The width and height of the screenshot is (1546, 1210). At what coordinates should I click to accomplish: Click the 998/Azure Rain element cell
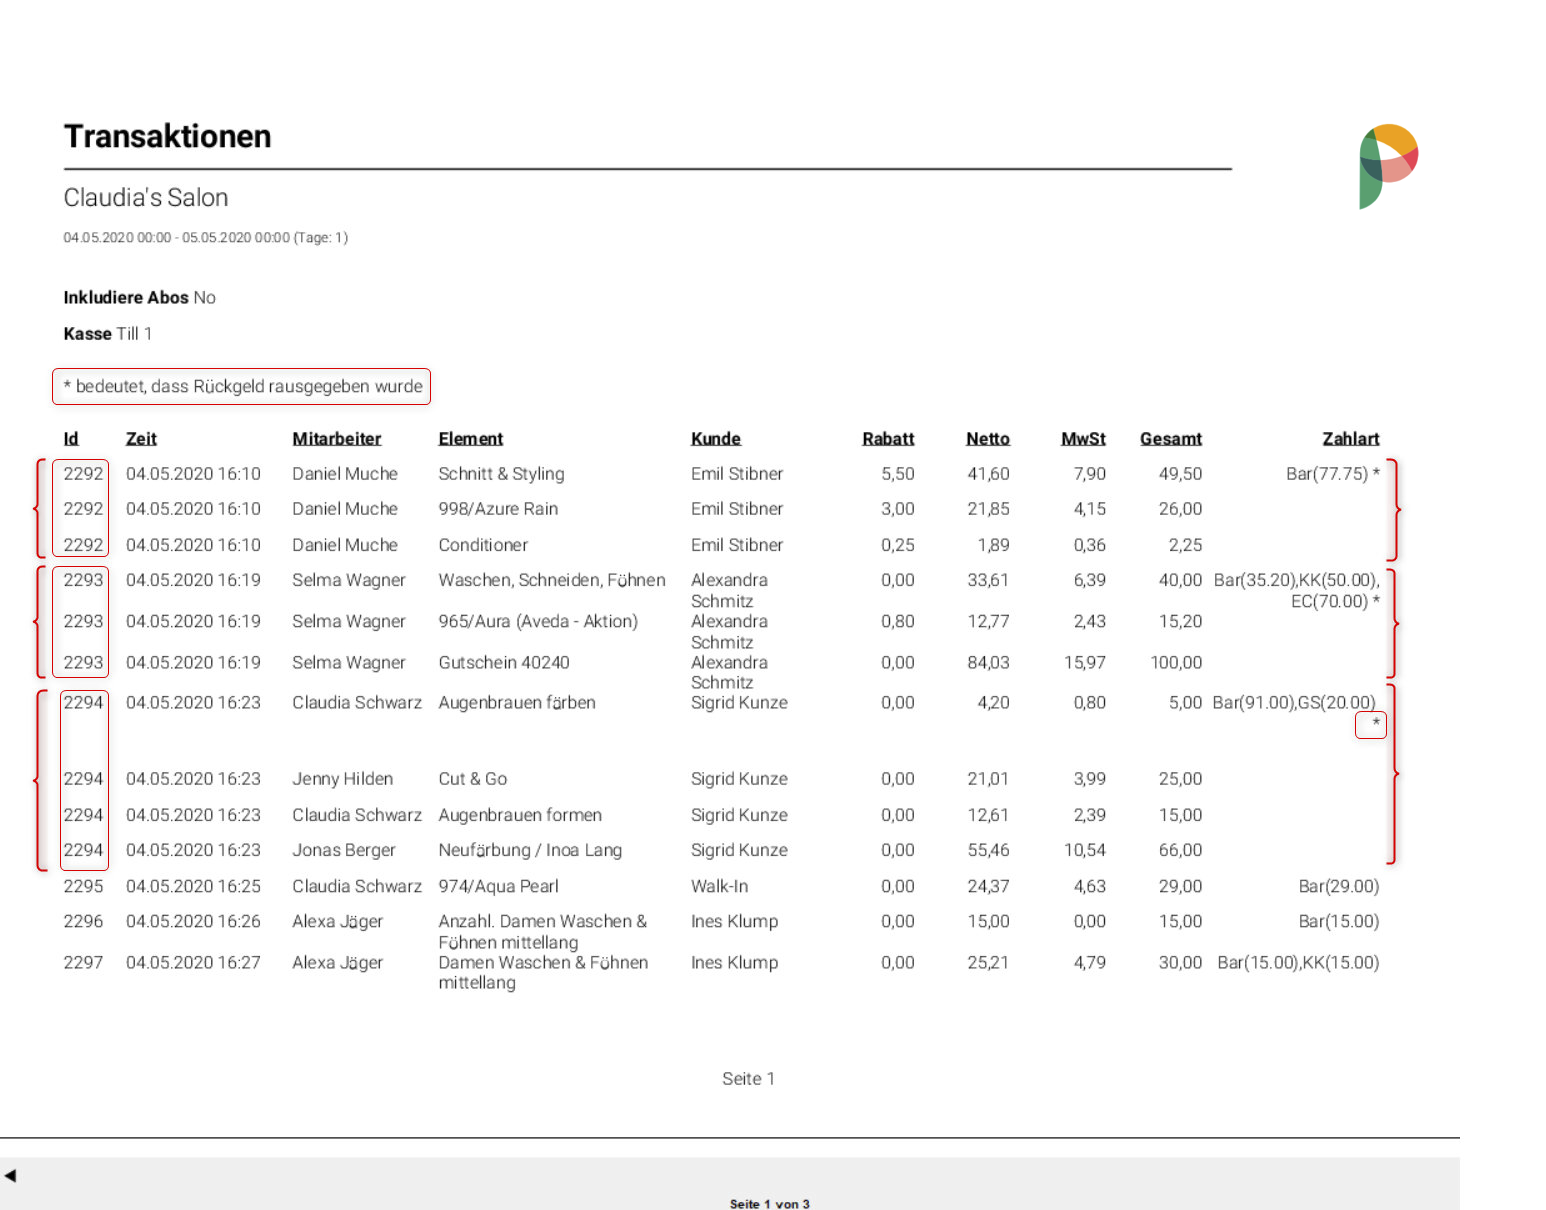(x=498, y=509)
